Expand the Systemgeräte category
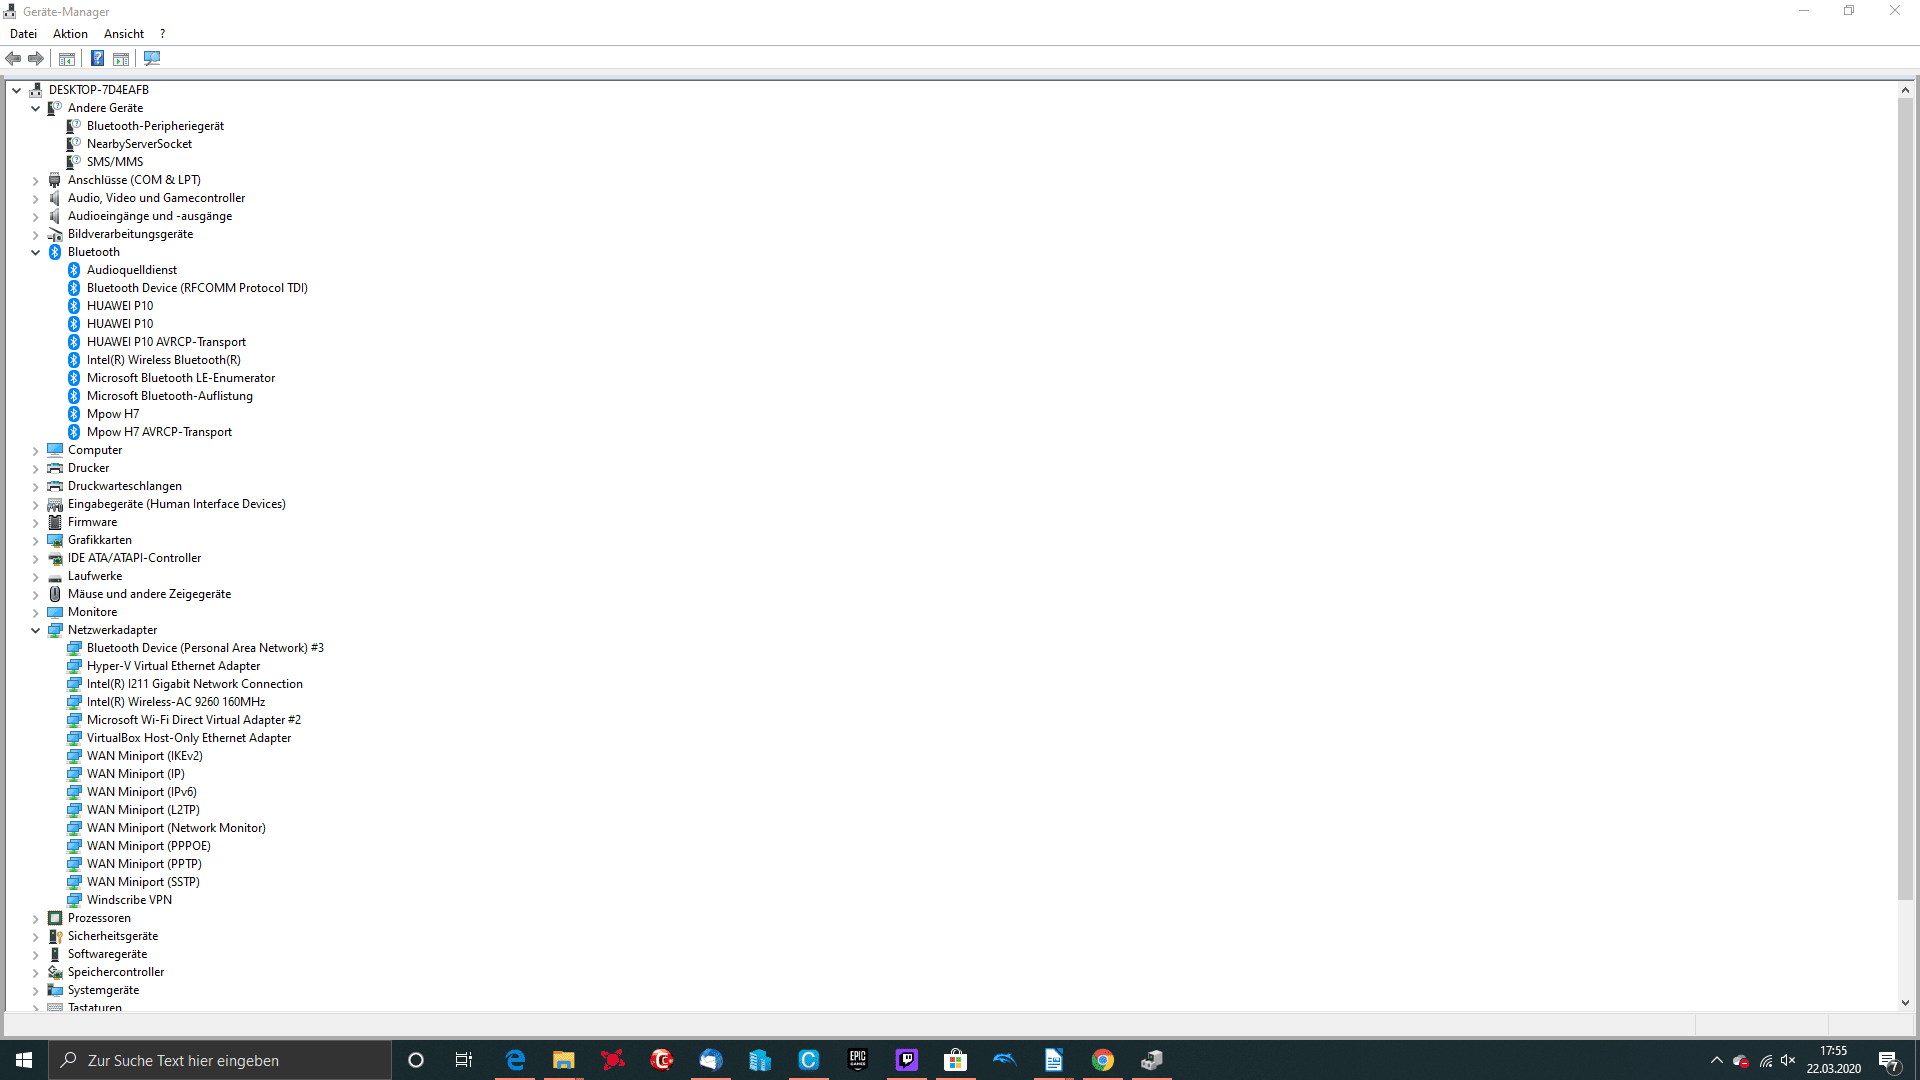The image size is (1920, 1080). tap(36, 991)
